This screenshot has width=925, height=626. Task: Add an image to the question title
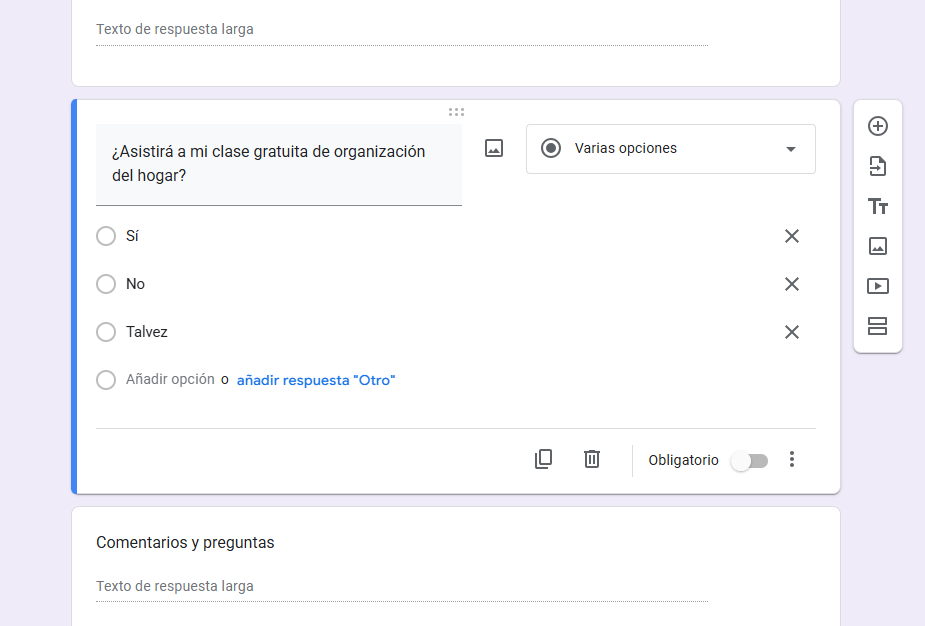[x=494, y=148]
